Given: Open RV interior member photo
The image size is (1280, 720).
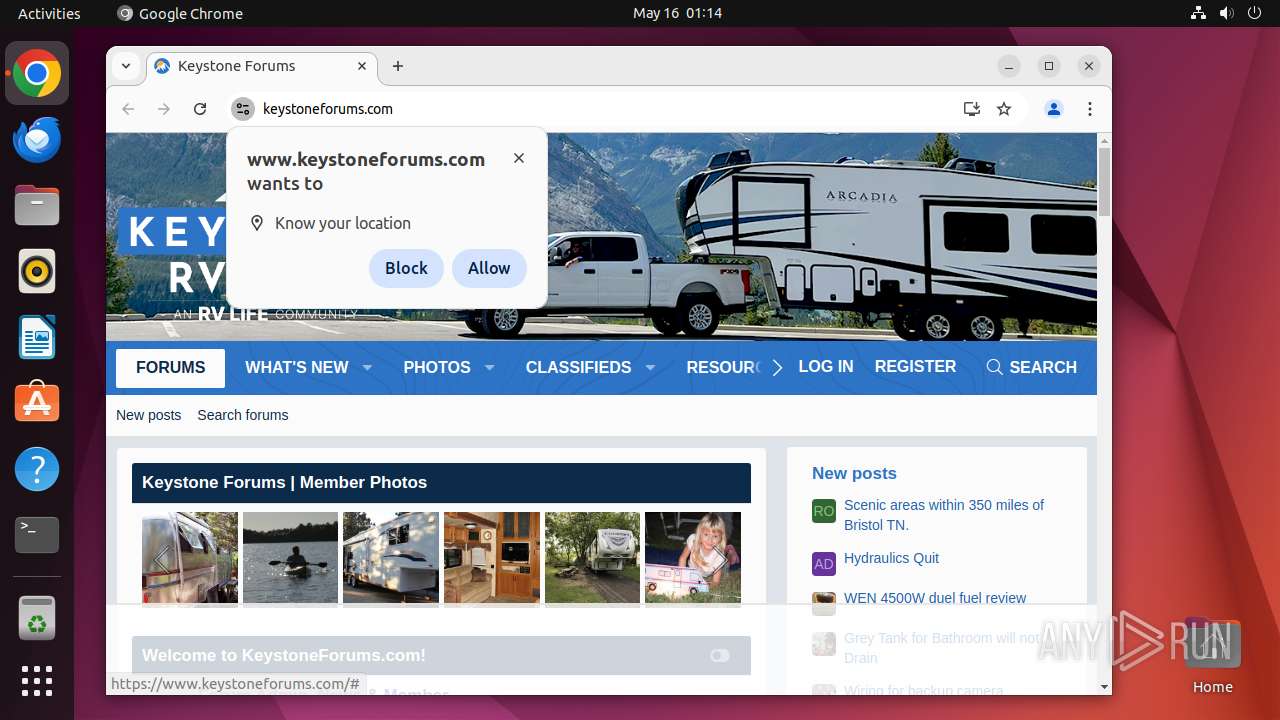Looking at the screenshot, I should [x=492, y=558].
